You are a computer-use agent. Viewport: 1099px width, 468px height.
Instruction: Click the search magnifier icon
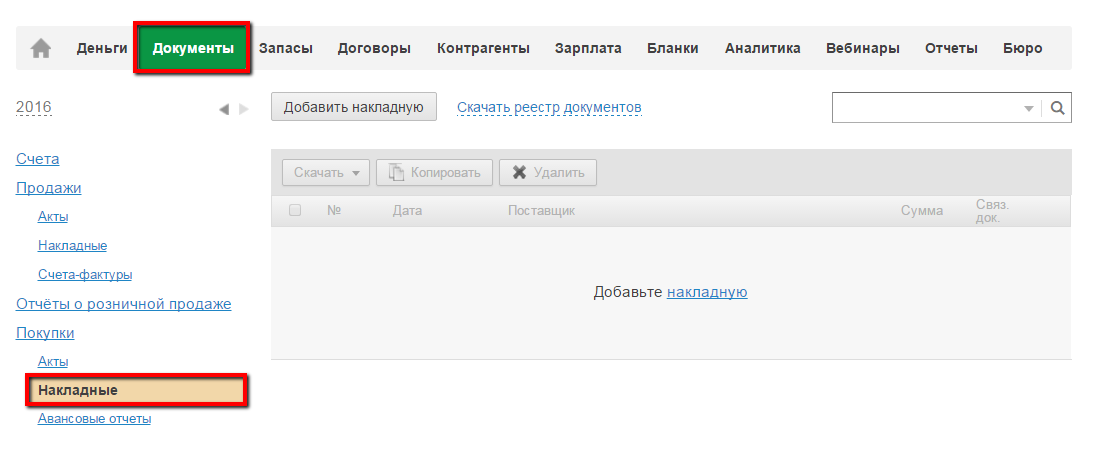1058,108
